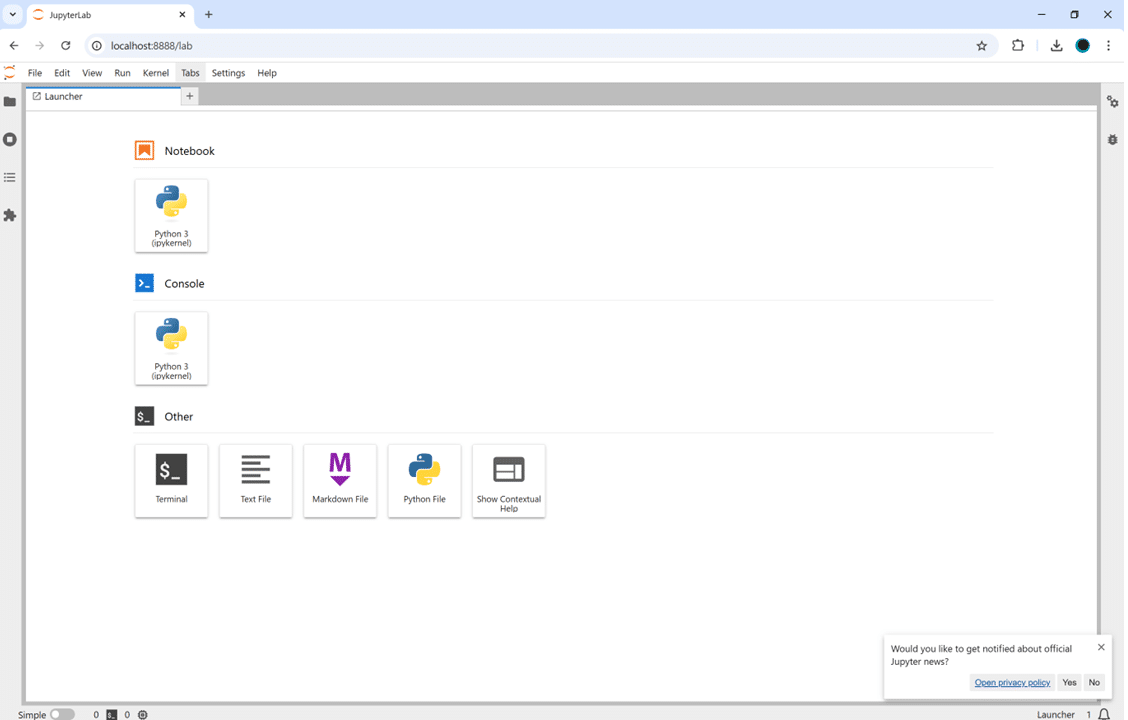Open the Extension Manager puzzle icon

pyautogui.click(x=10, y=216)
